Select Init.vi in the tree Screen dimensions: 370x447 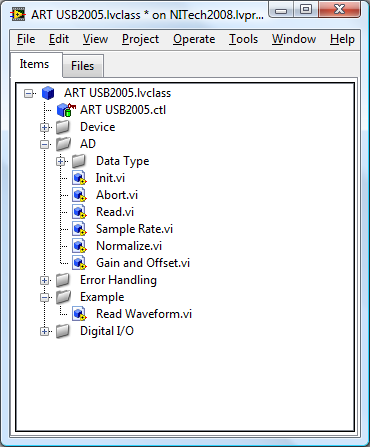point(110,178)
